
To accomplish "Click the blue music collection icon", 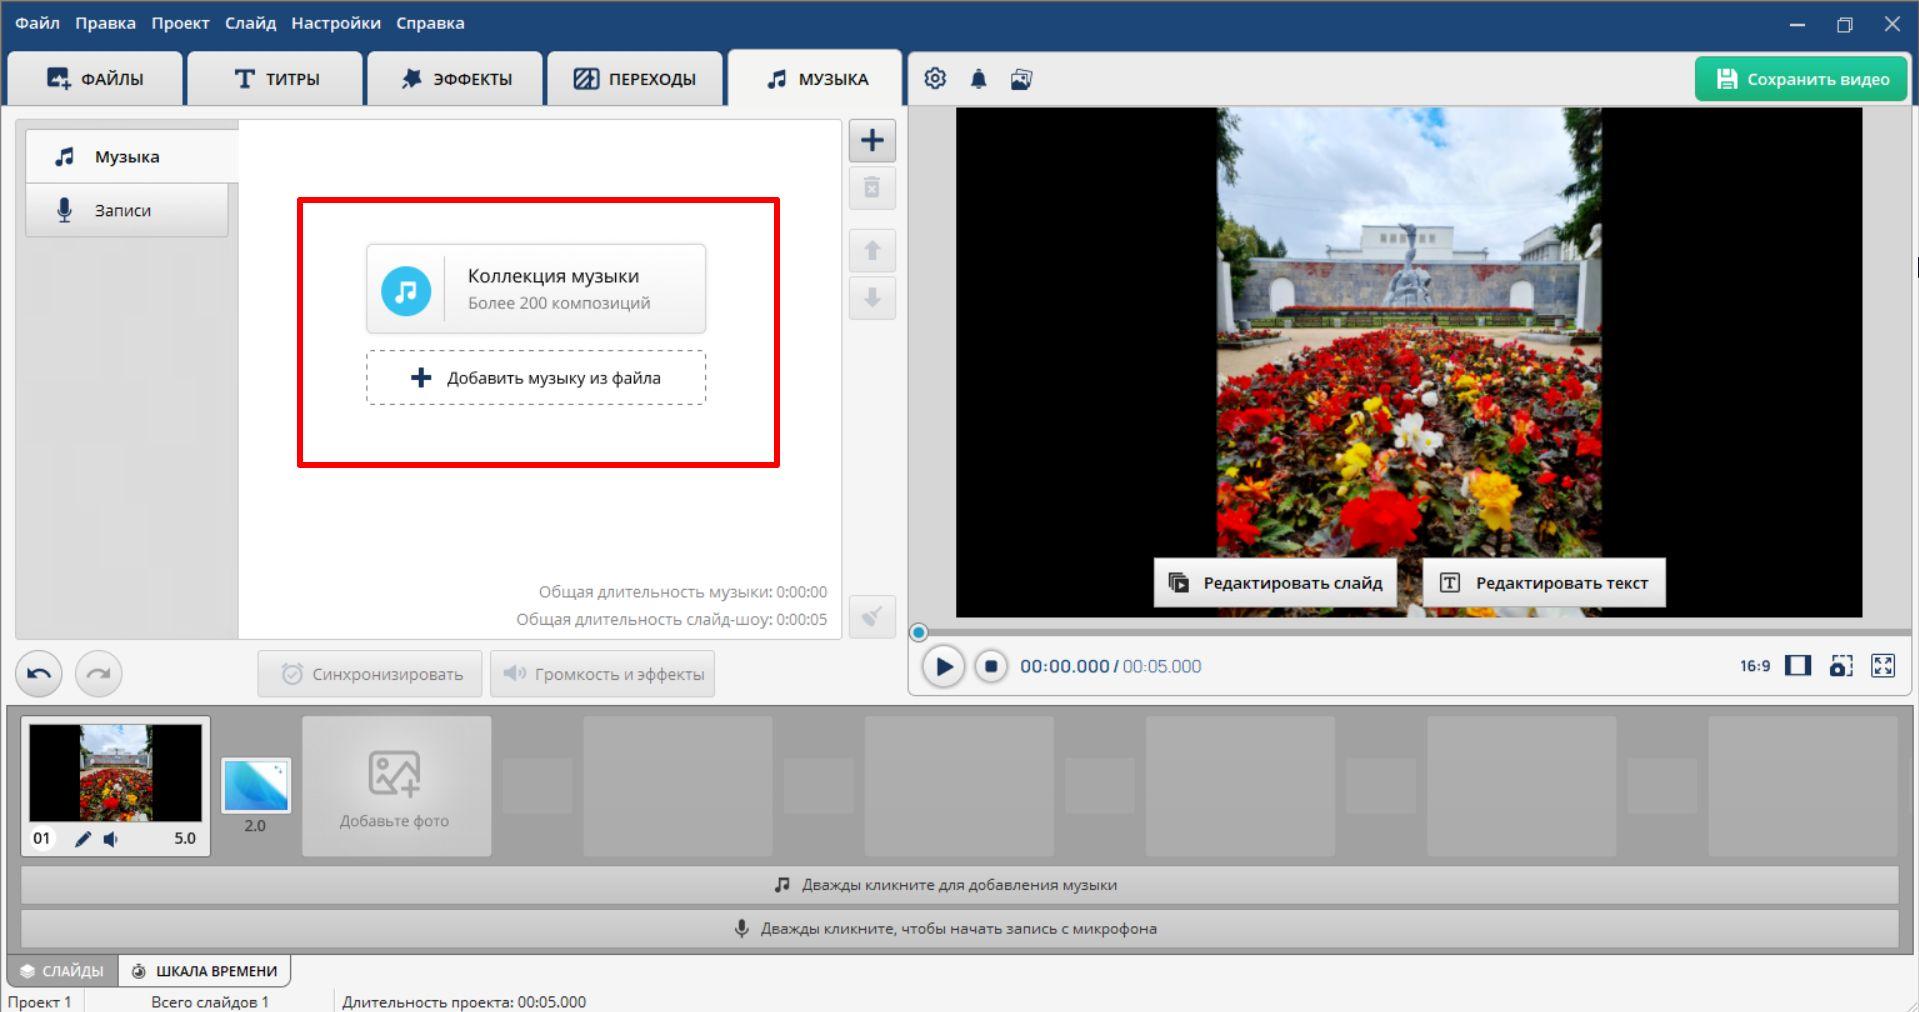I will pos(406,291).
